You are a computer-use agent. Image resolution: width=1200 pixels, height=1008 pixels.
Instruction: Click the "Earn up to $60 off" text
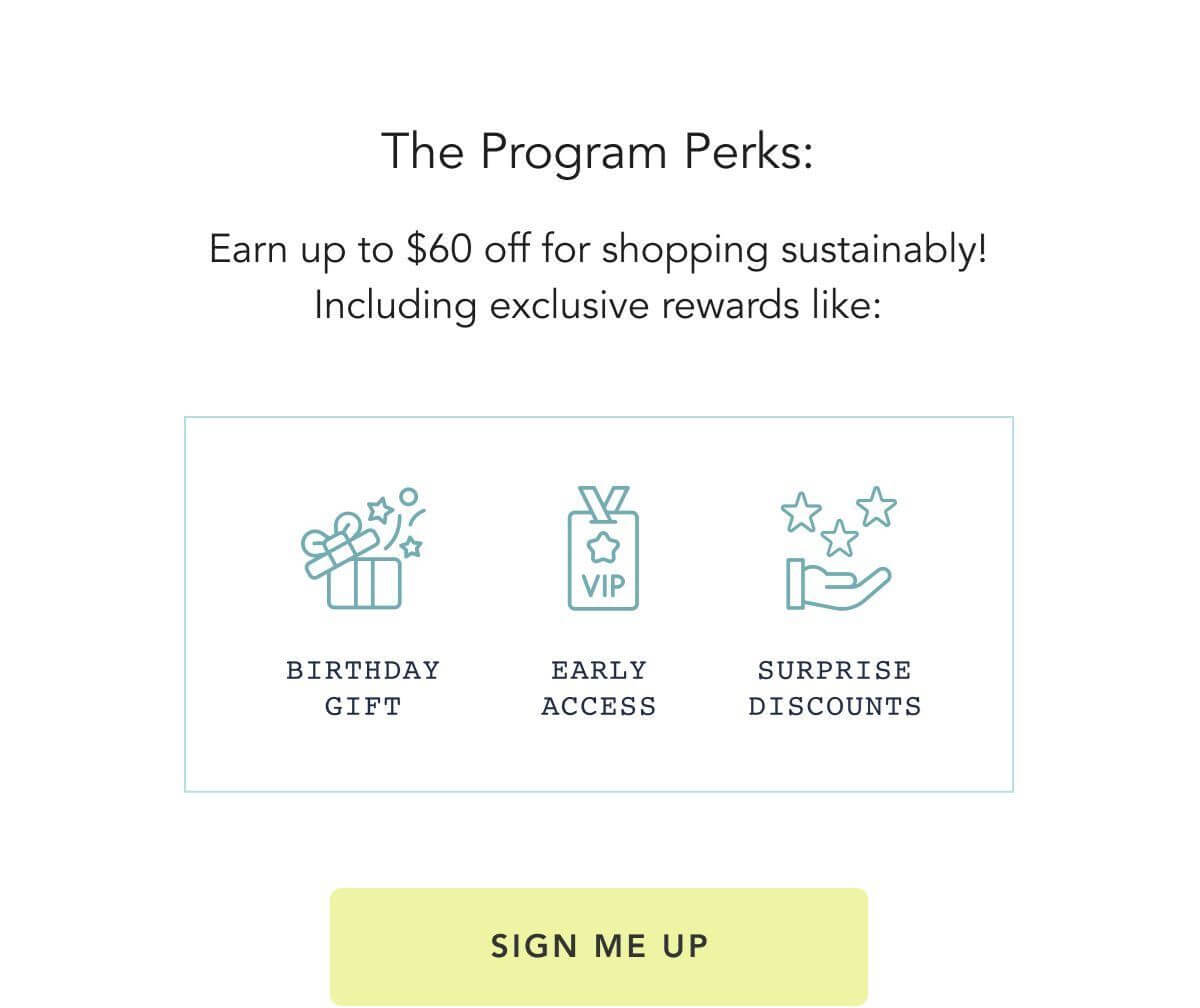[x=371, y=249]
